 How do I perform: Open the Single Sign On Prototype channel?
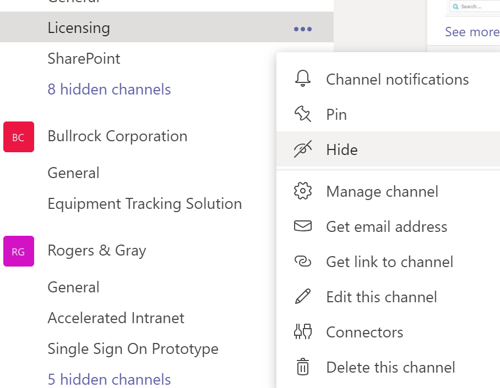click(133, 349)
